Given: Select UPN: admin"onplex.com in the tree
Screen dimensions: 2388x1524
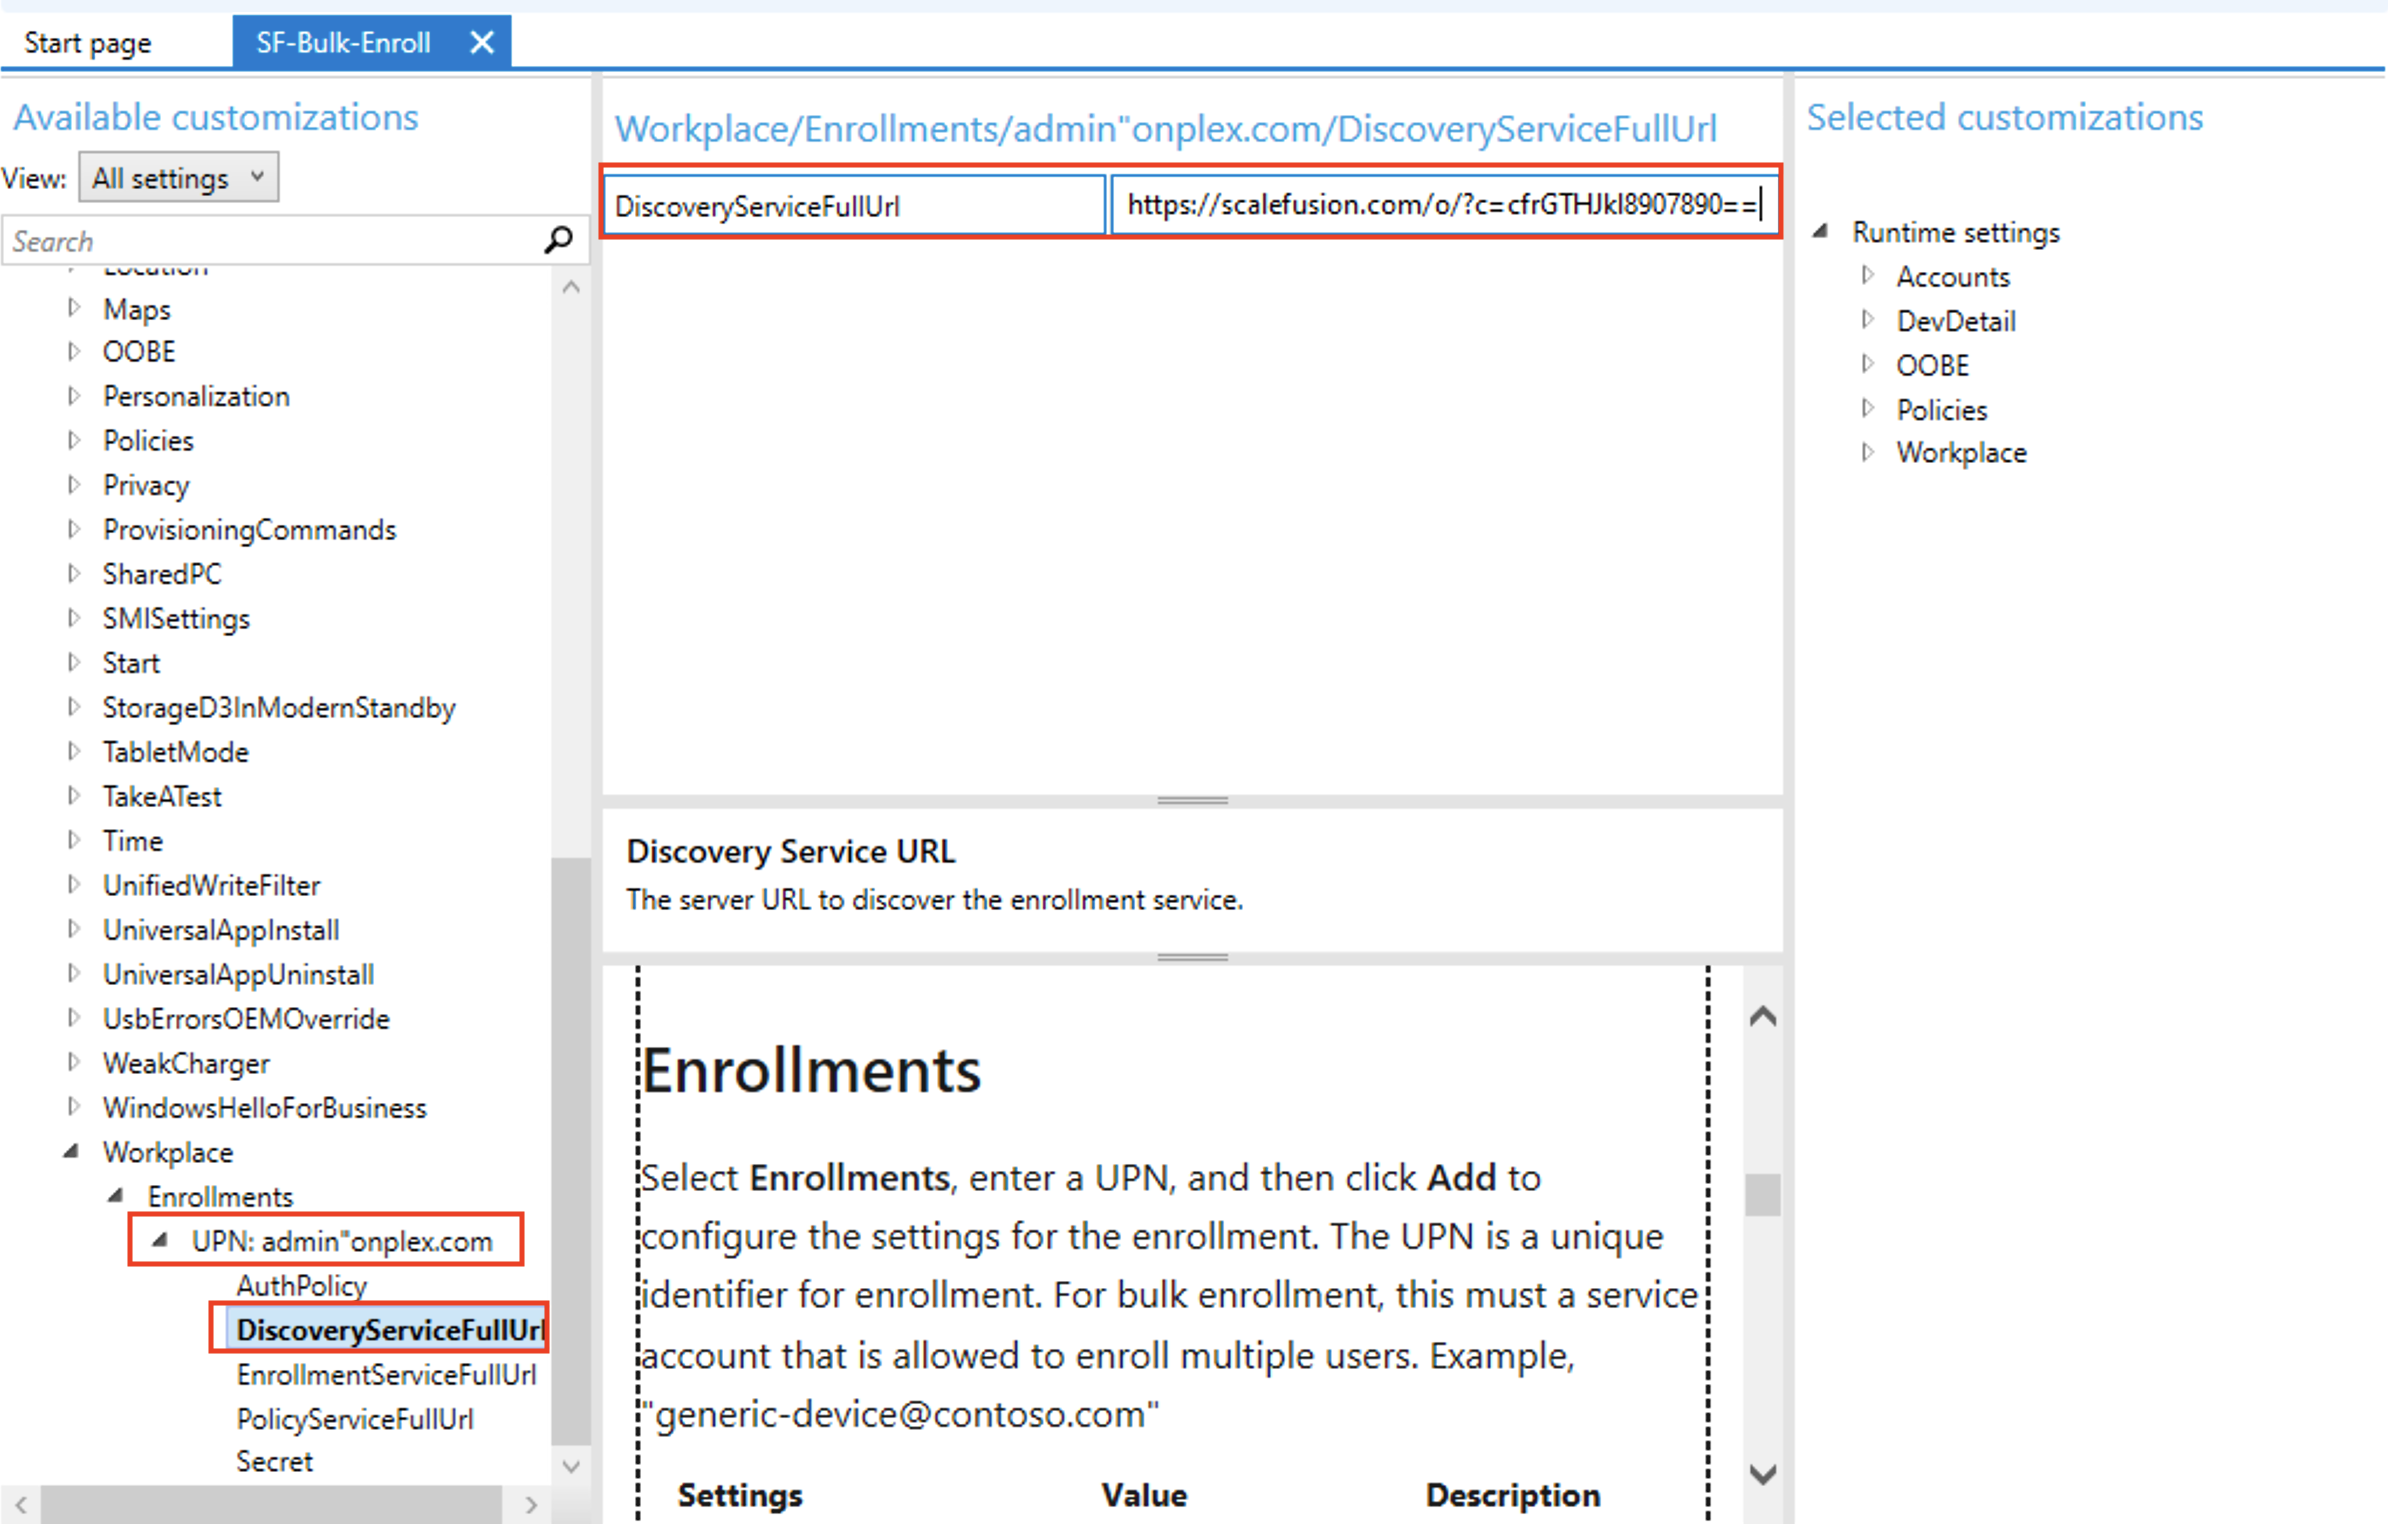Looking at the screenshot, I should (x=342, y=1241).
